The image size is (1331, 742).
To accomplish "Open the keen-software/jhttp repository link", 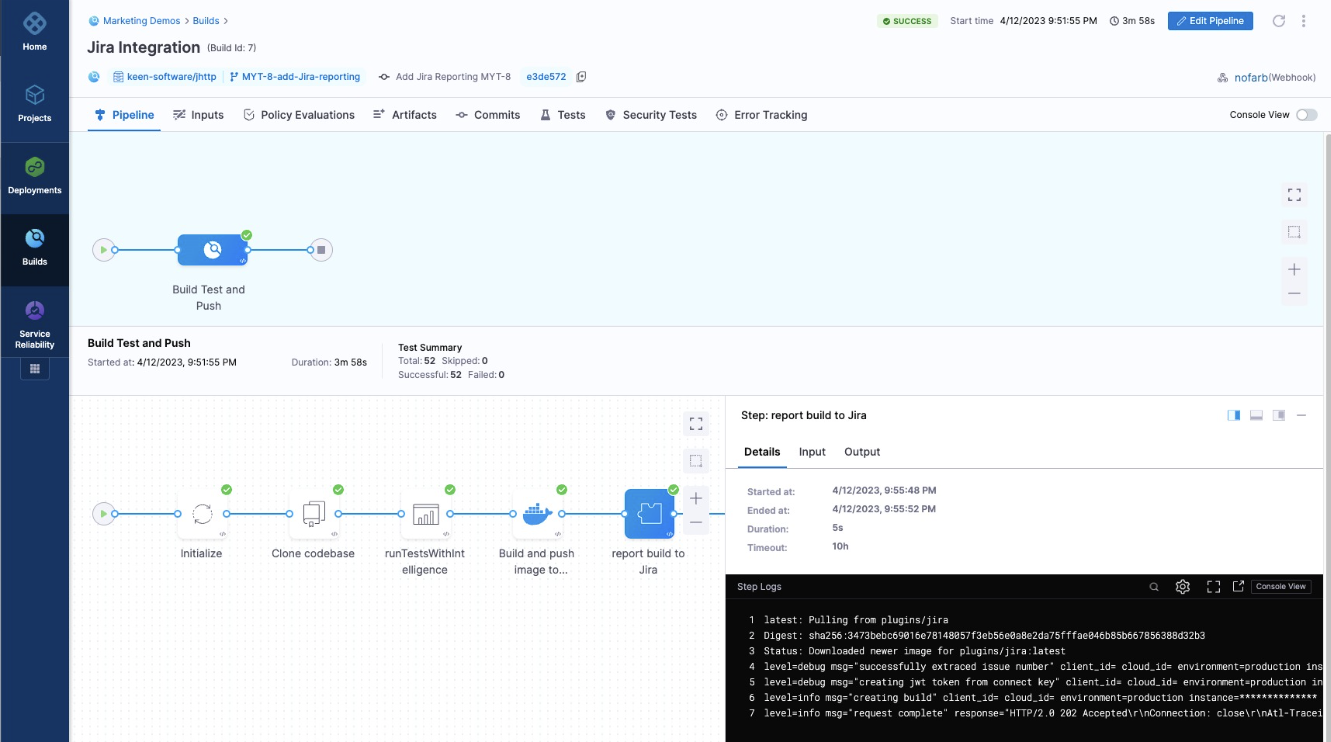I will (x=166, y=77).
